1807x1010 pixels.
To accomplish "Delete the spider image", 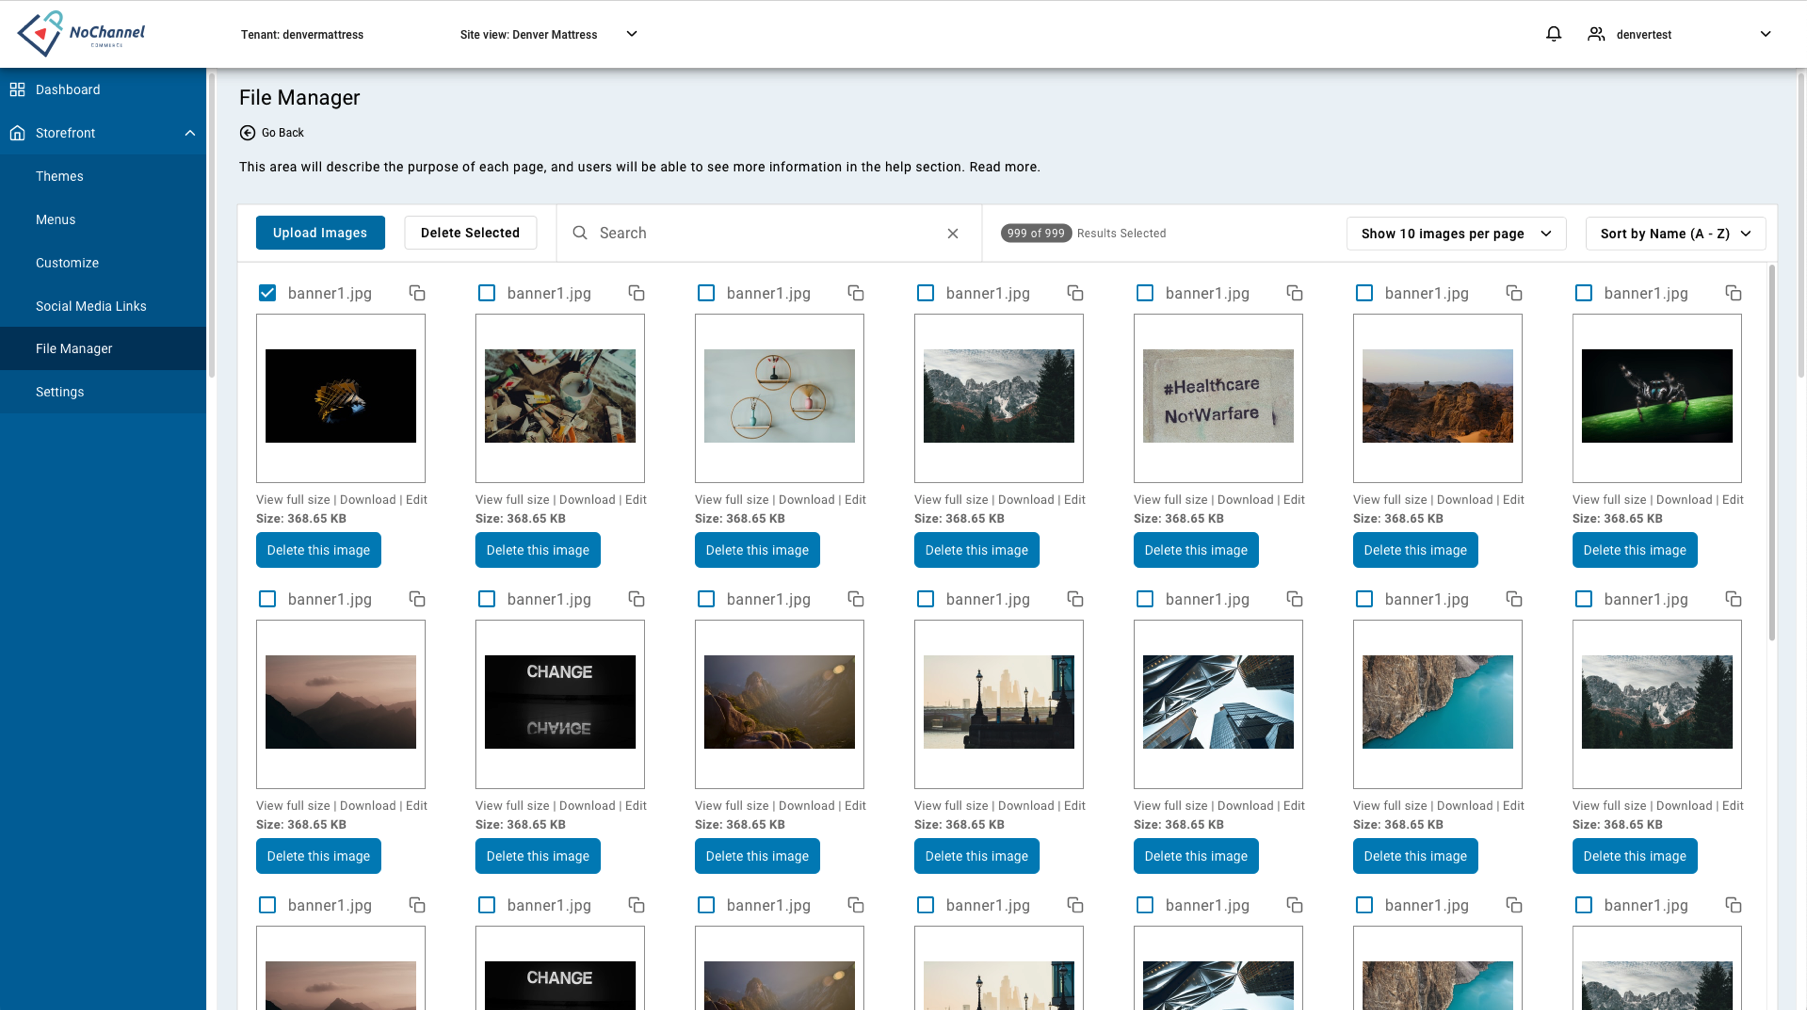I will (1635, 550).
